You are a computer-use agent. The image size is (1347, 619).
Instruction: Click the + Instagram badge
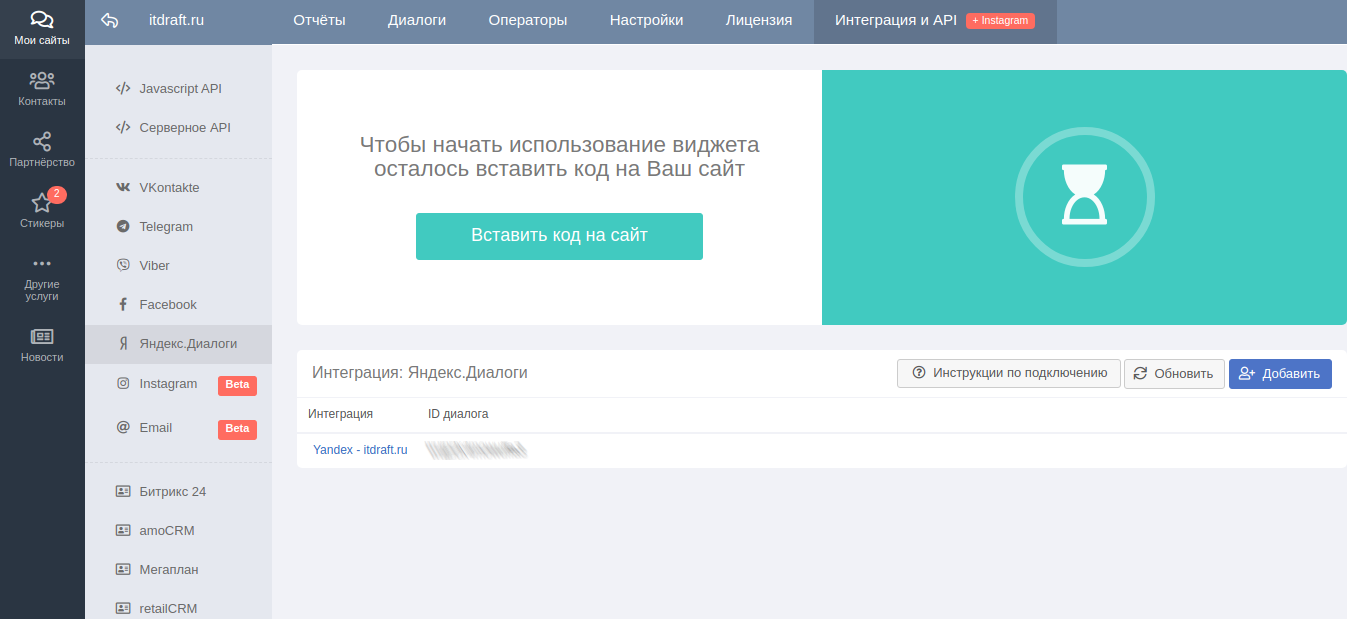(1000, 20)
